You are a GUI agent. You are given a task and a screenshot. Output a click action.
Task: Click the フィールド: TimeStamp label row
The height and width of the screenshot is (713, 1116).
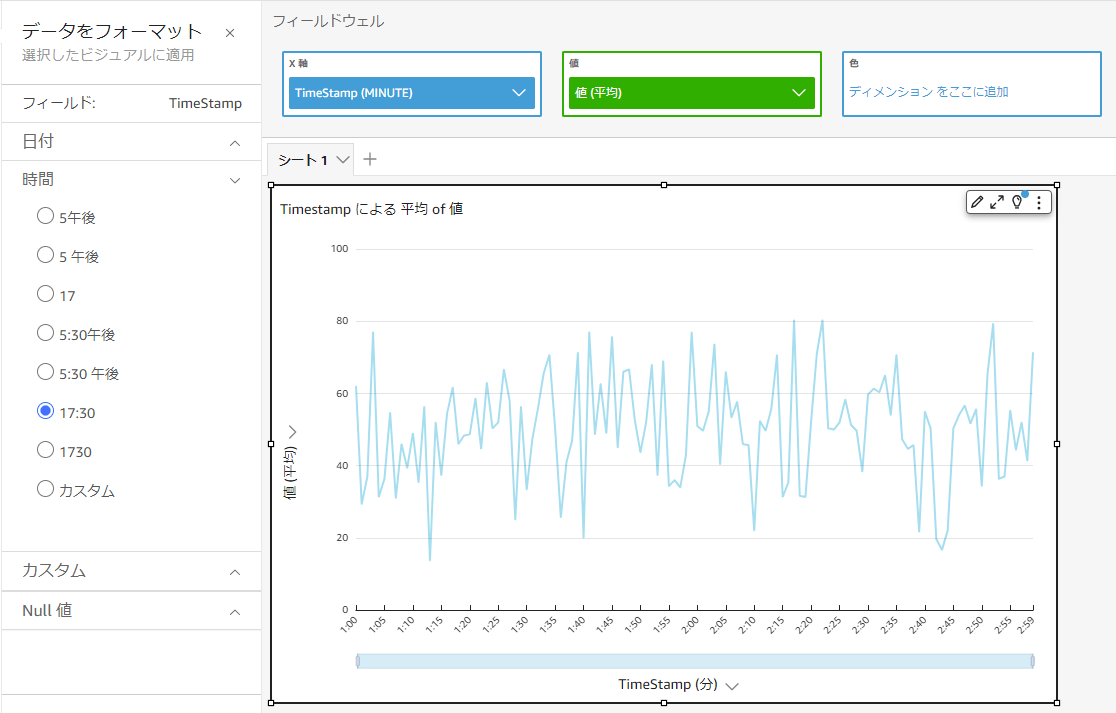(x=131, y=103)
